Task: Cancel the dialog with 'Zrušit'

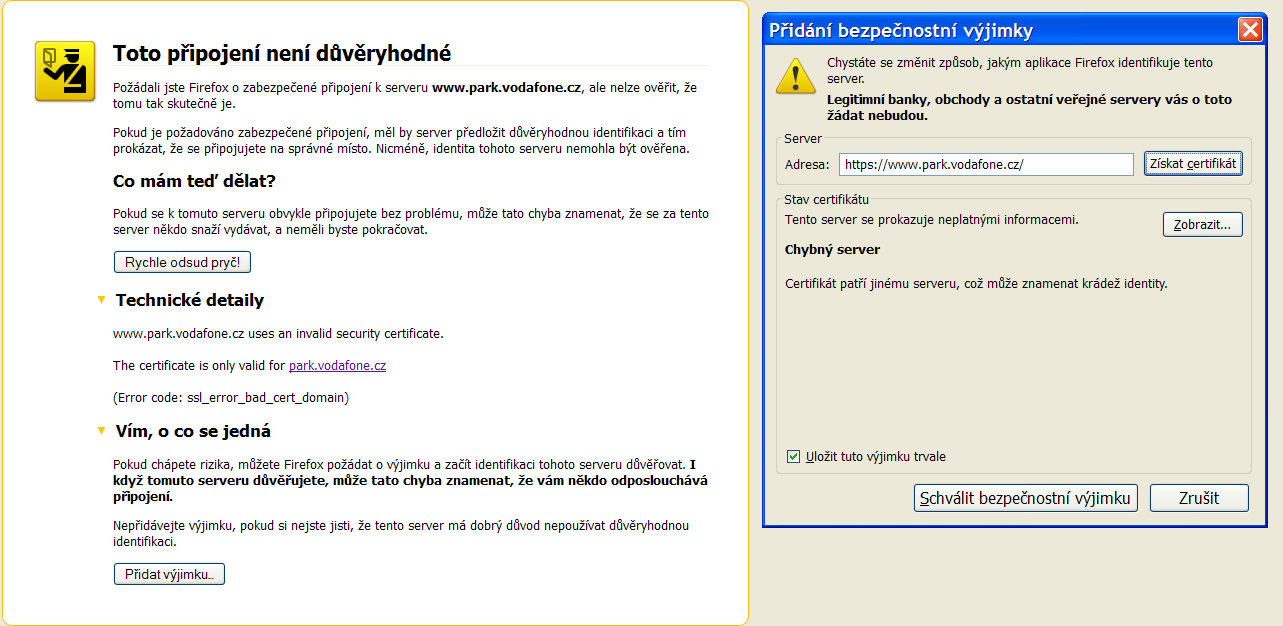Action: click(x=1199, y=498)
